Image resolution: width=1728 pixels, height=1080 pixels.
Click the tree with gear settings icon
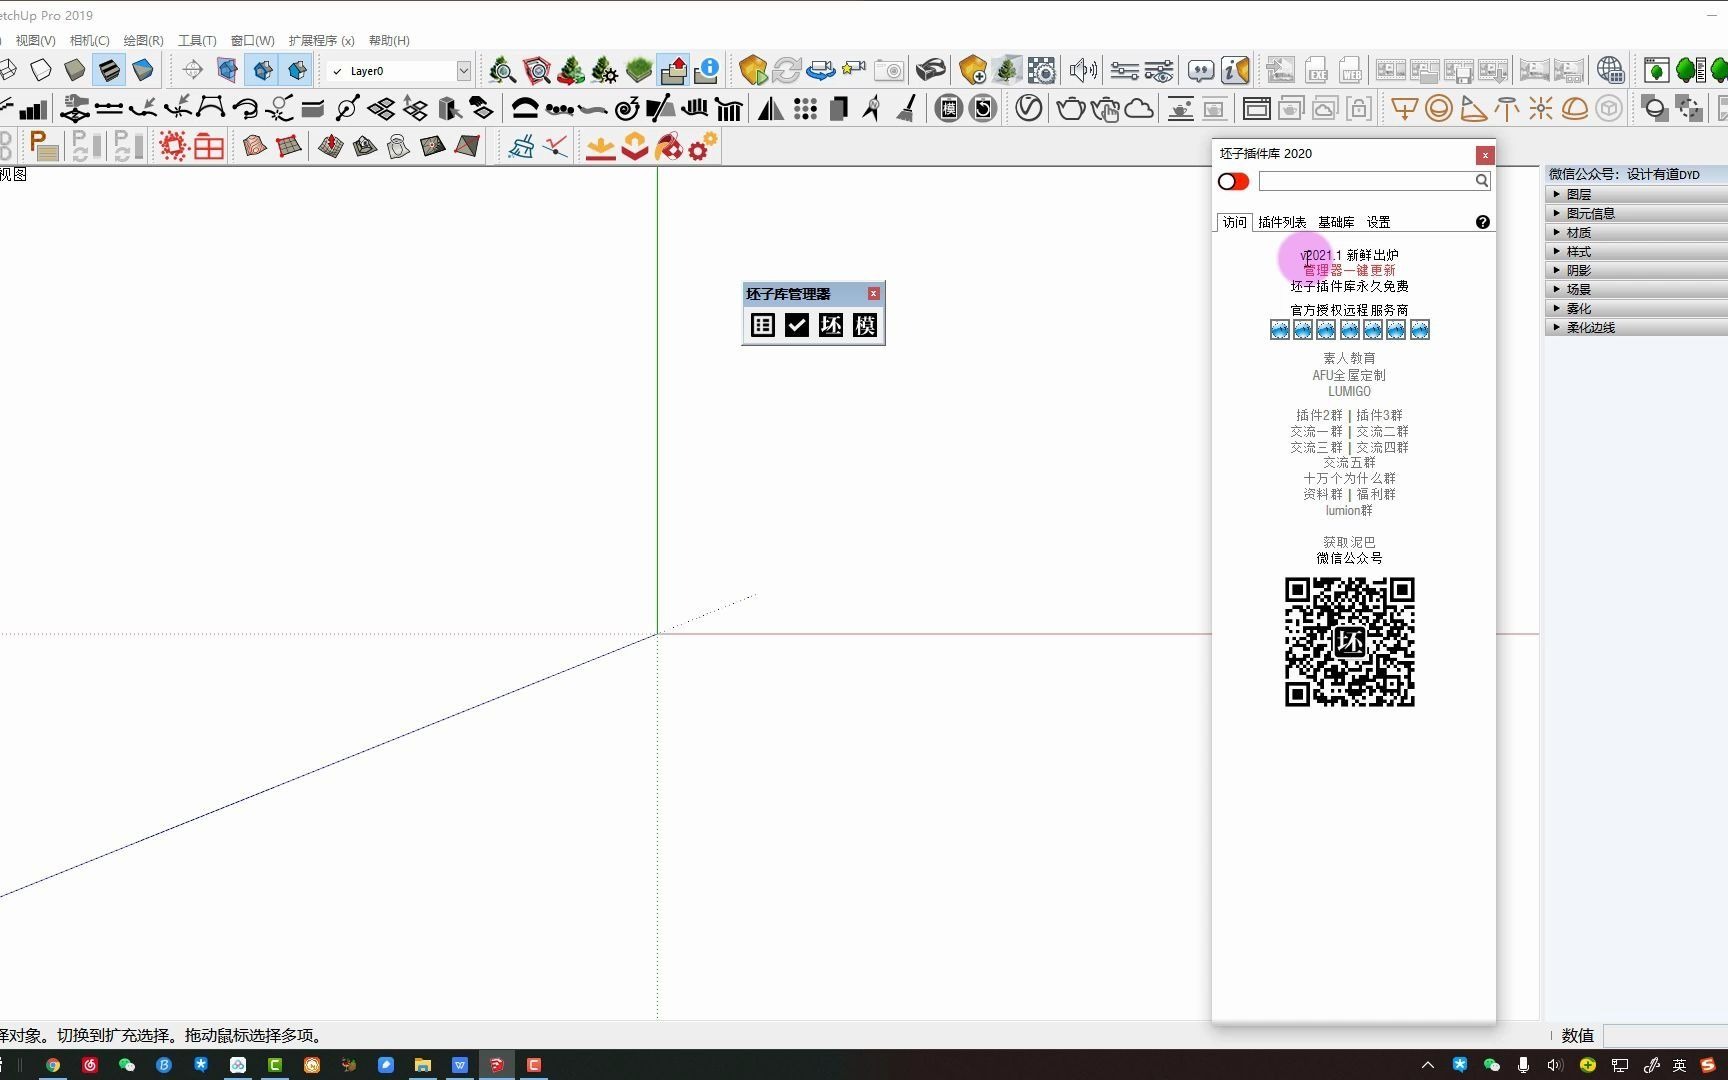point(605,70)
